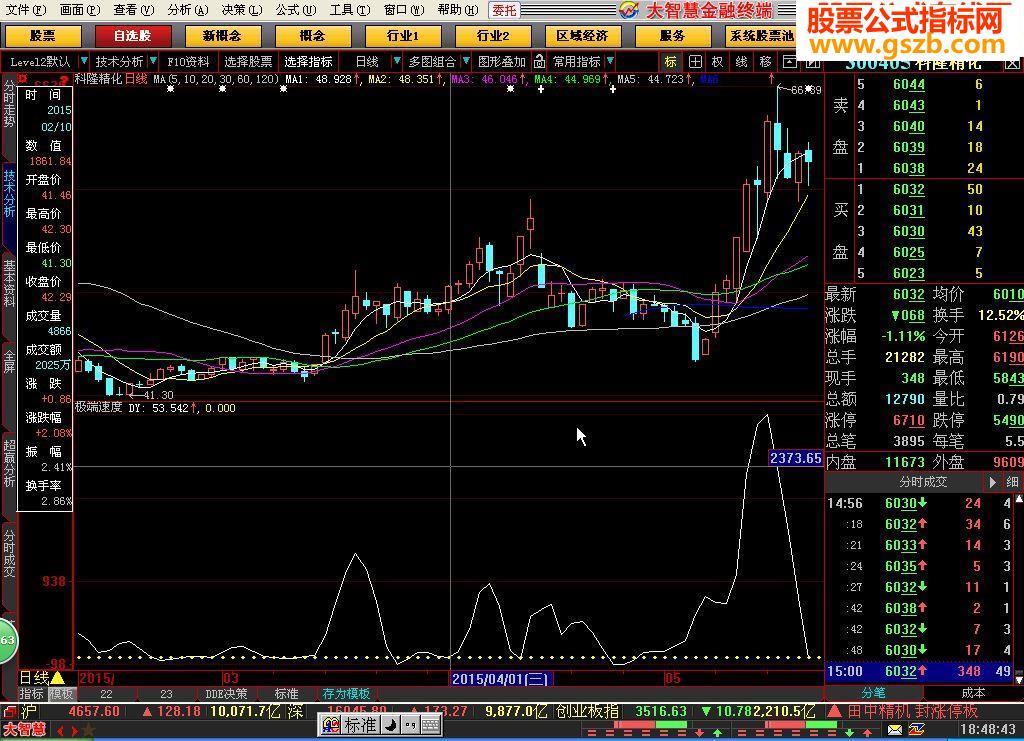Toggle the 权 rights-adjust icon
1024x741 pixels.
pos(718,61)
